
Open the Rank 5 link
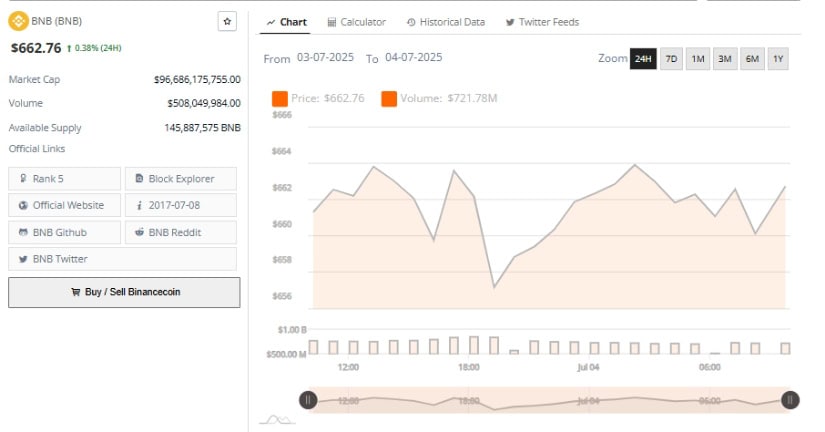[x=64, y=178]
